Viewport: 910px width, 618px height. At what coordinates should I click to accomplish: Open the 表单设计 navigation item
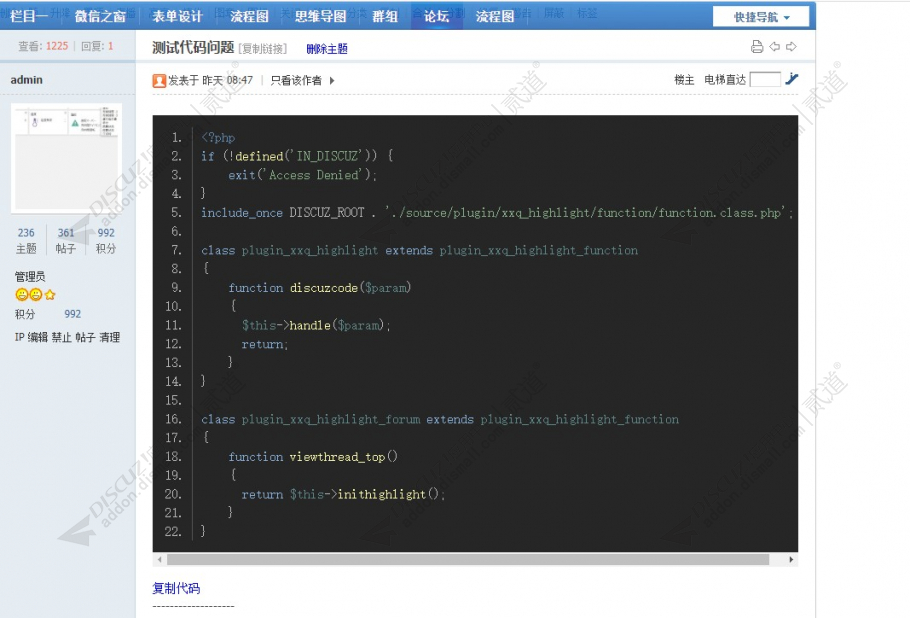coord(177,16)
